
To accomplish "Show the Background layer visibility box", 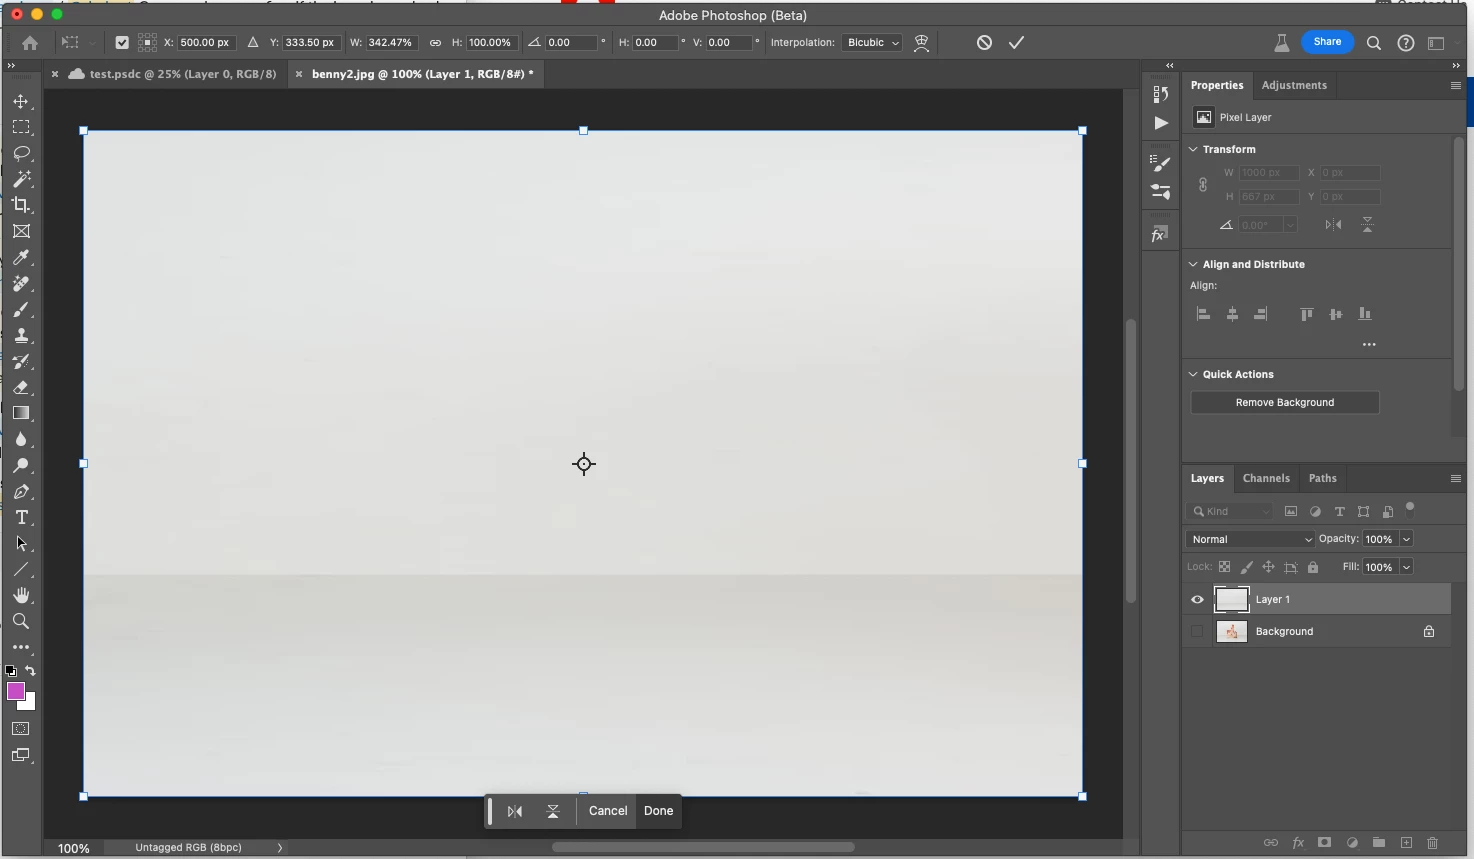I will tap(1197, 632).
